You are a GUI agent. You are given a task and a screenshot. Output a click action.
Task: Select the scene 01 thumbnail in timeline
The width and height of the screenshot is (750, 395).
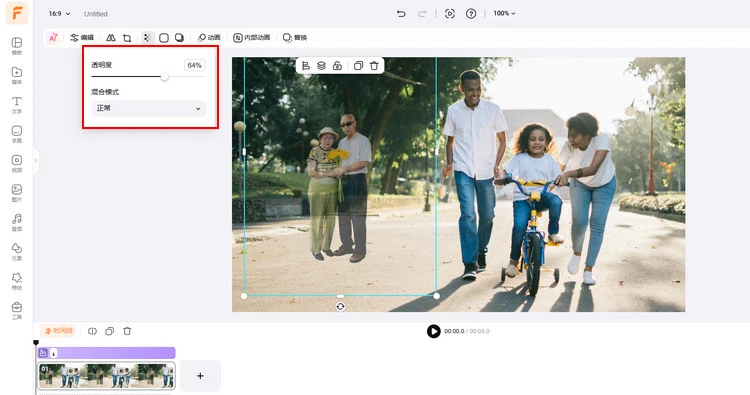(106, 376)
